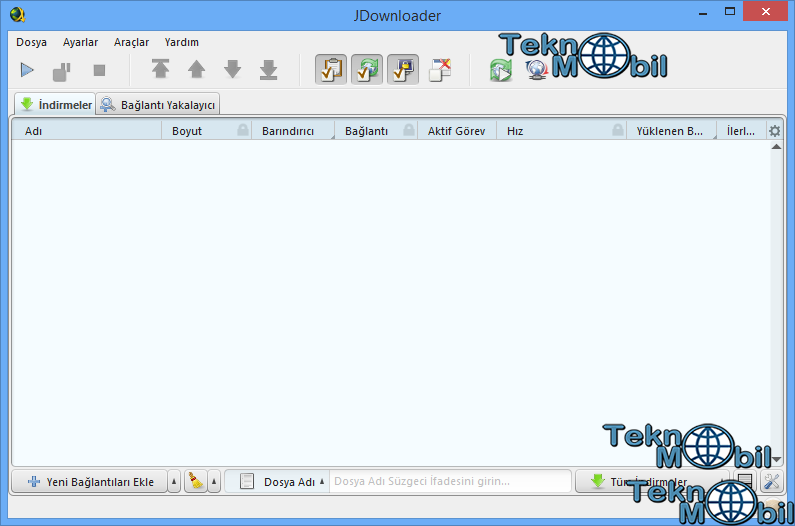Click scrollbar up arrow in table
795x526 pixels.
pos(776,147)
